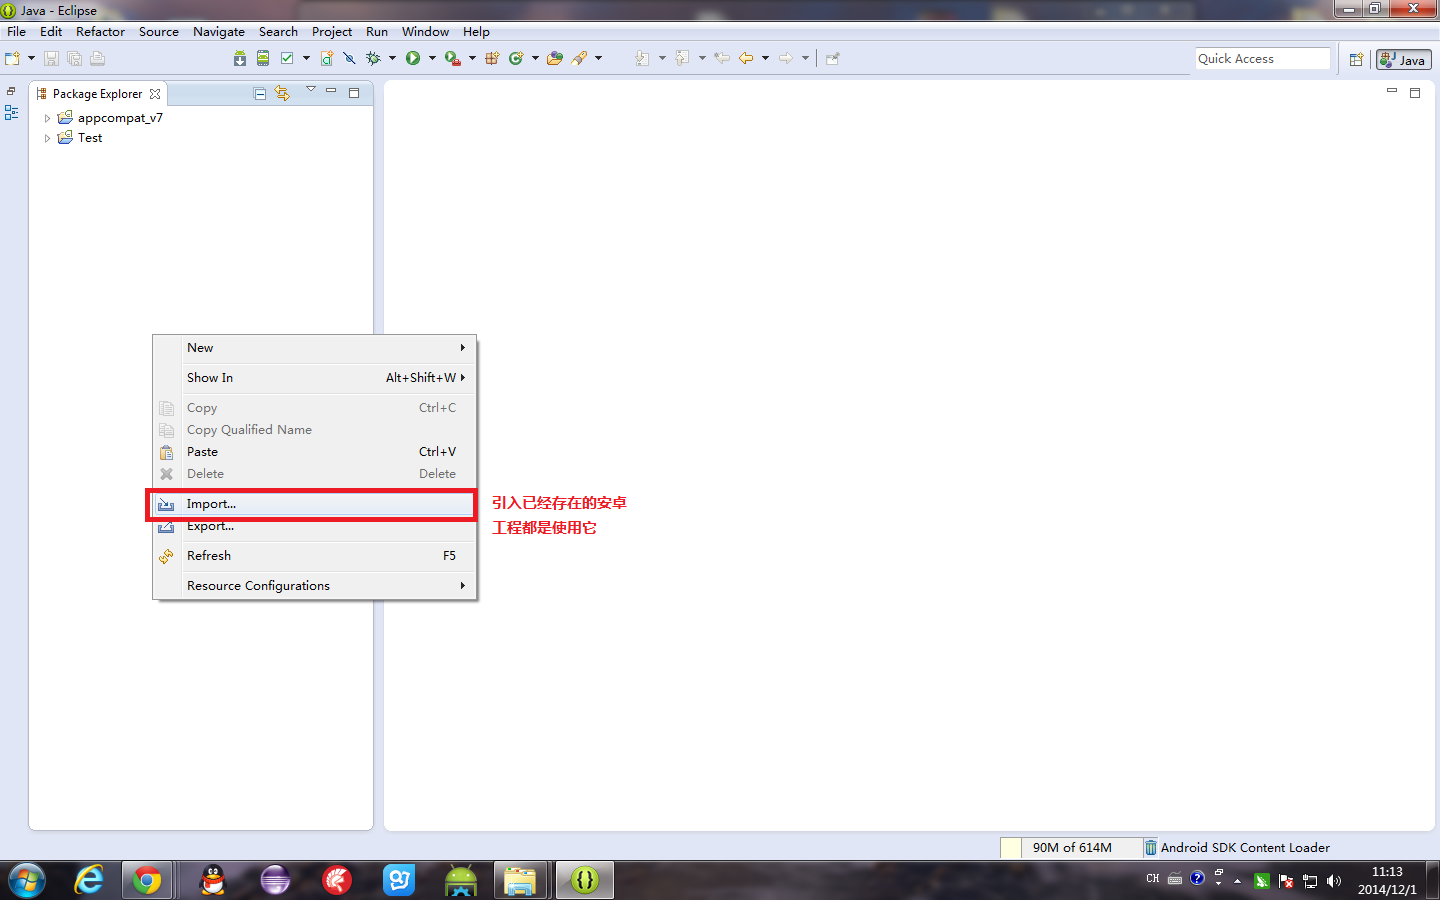Minimize the Package Explorer view
This screenshot has height=900, width=1440.
[331, 91]
